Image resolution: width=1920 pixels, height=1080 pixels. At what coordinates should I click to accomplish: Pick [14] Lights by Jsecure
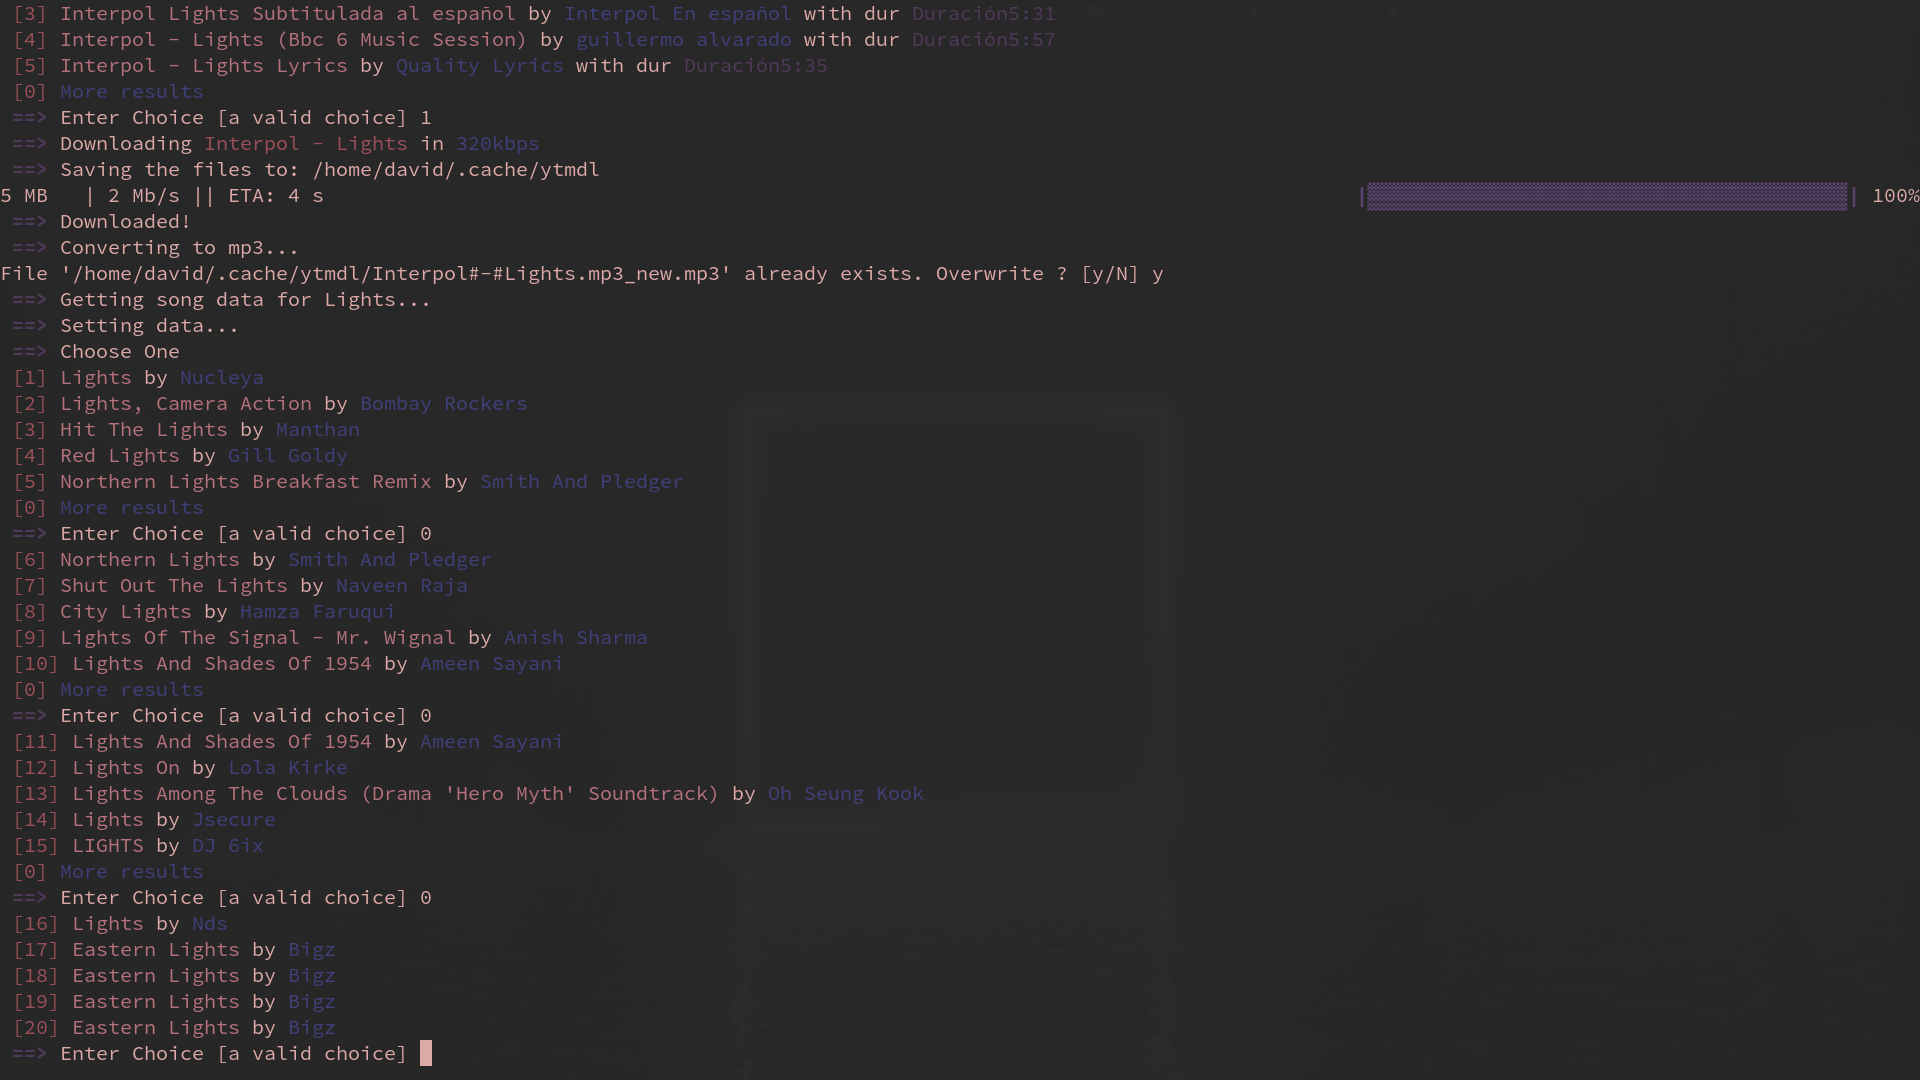coord(145,819)
